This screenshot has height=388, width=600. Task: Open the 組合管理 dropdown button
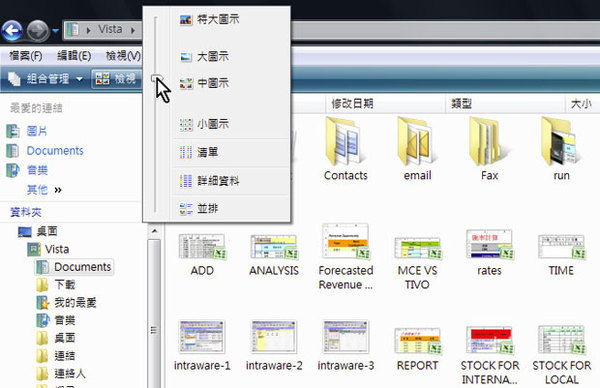tap(45, 79)
